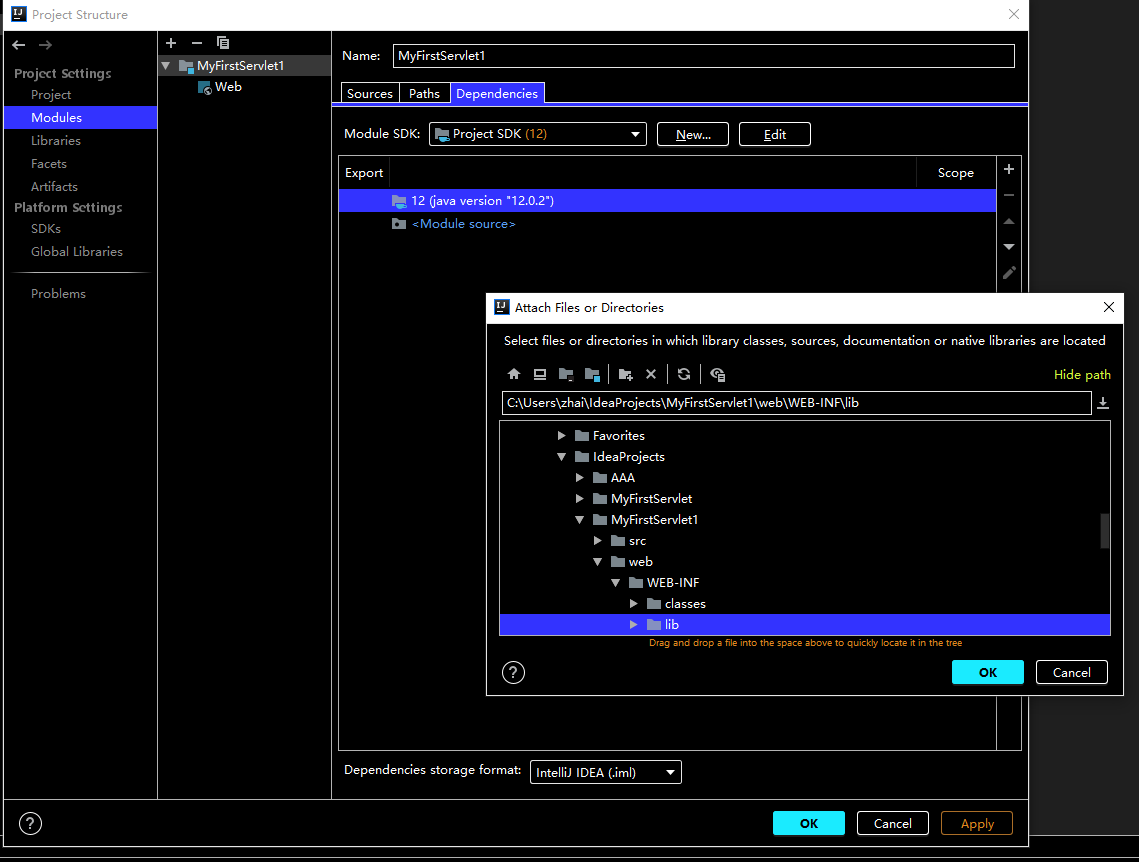
Task: Jump to module directory icon
Action: [592, 374]
